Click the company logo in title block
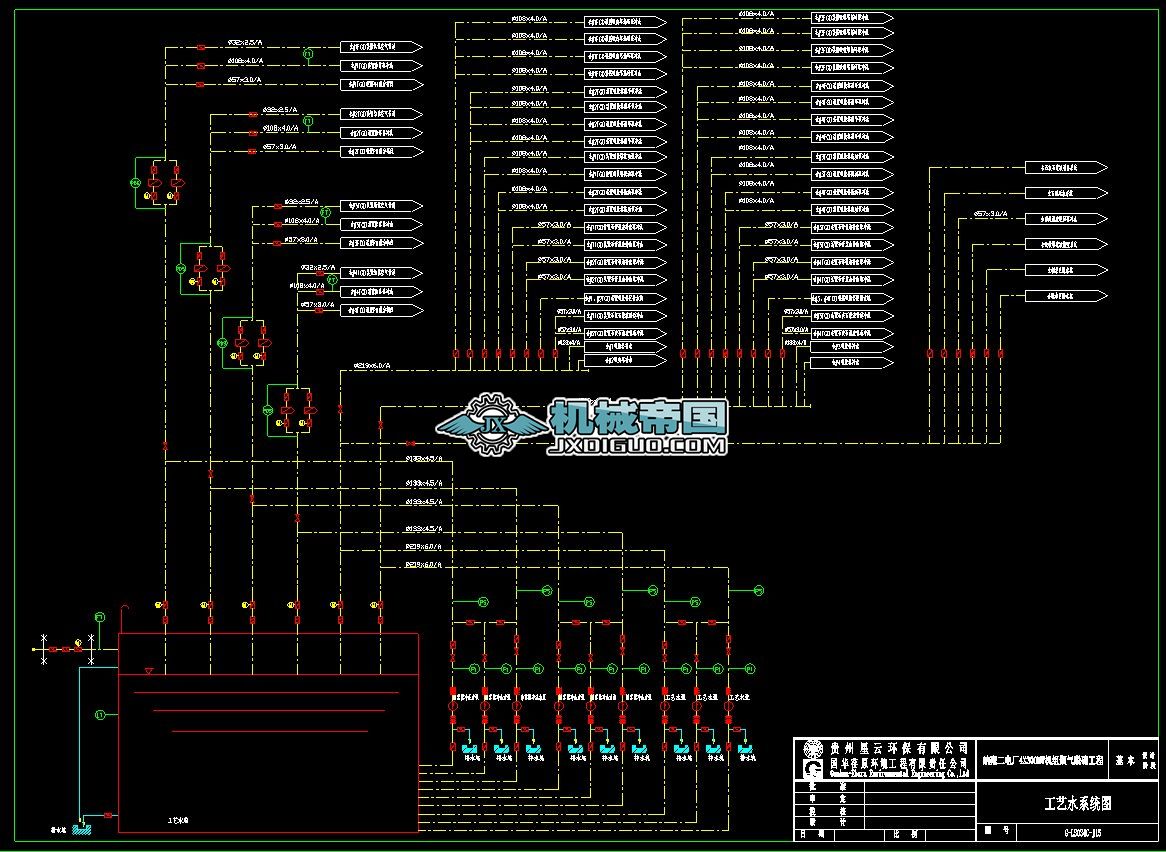Screen dimensions: 1166x852 pos(813,759)
